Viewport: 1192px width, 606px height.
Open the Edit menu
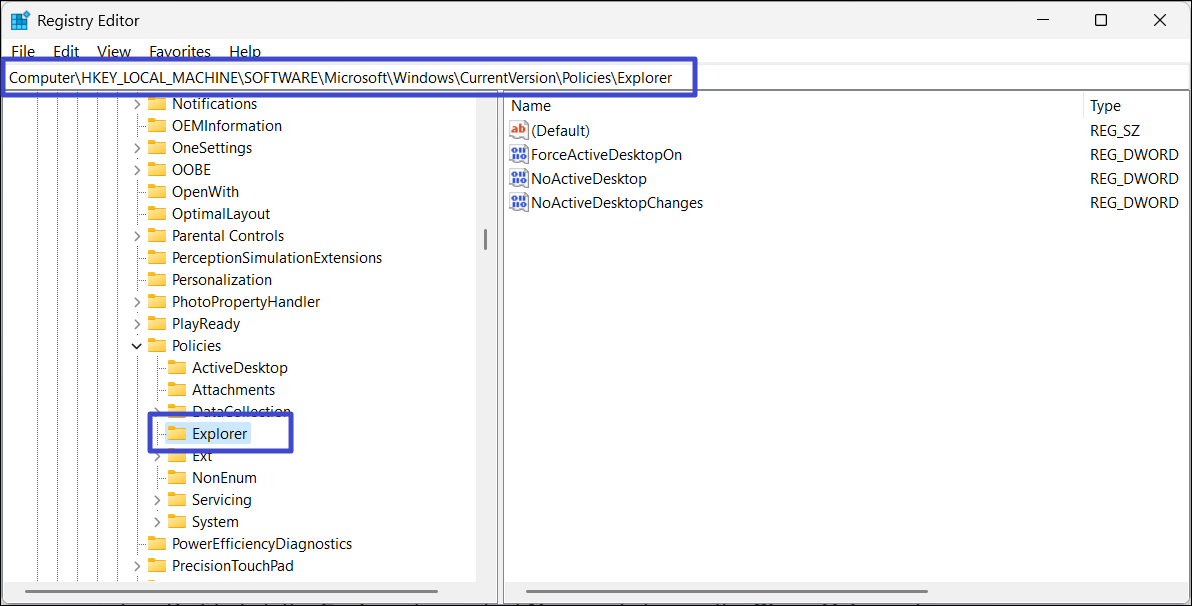coord(66,52)
